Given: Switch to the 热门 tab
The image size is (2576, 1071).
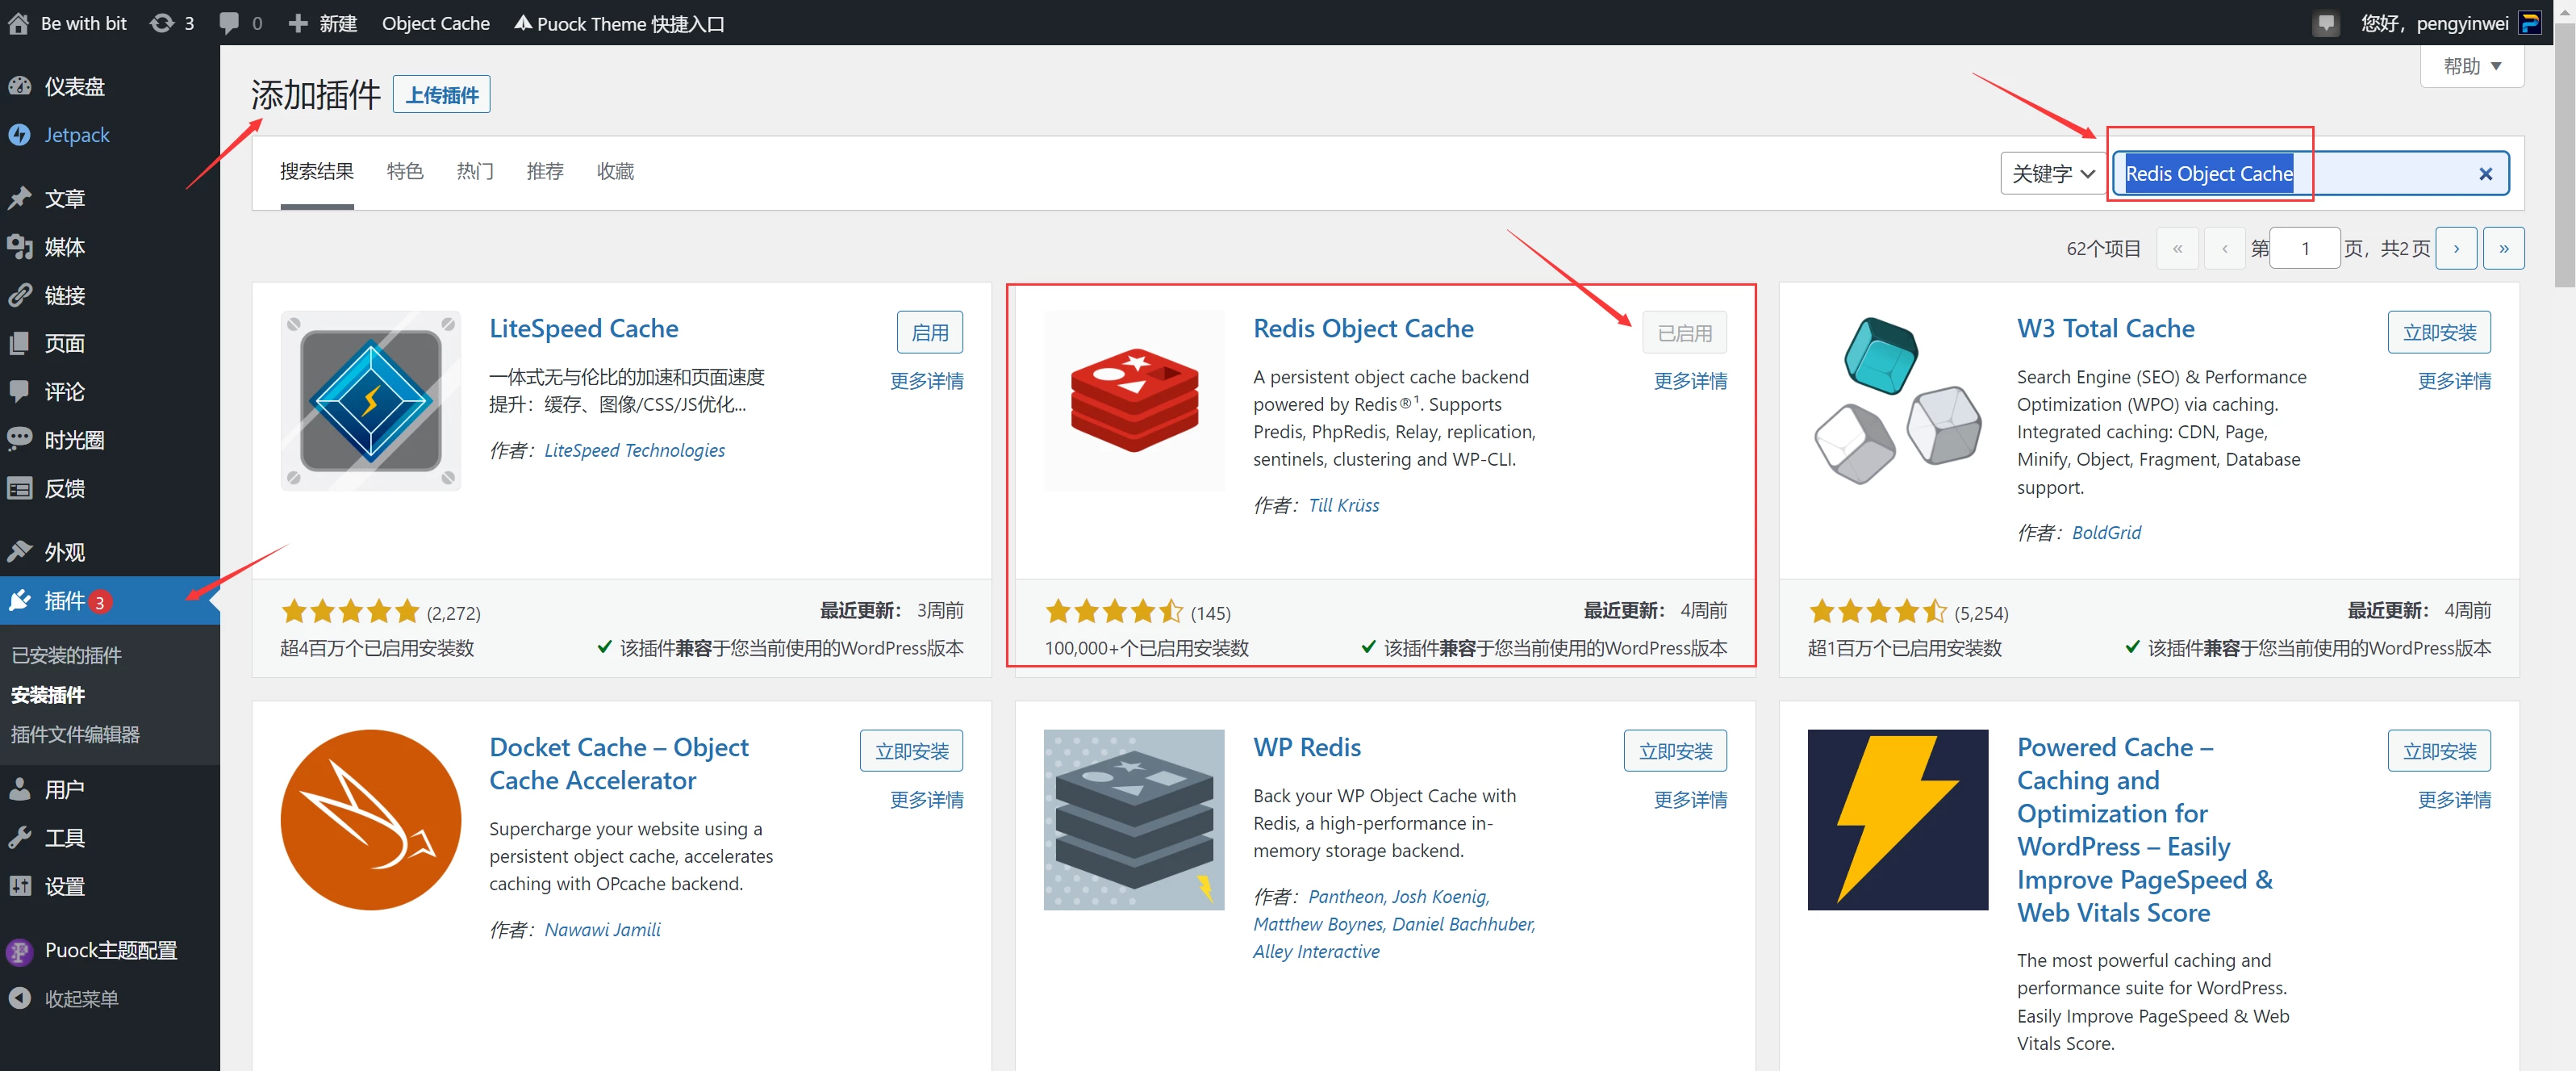Looking at the screenshot, I should [x=475, y=171].
